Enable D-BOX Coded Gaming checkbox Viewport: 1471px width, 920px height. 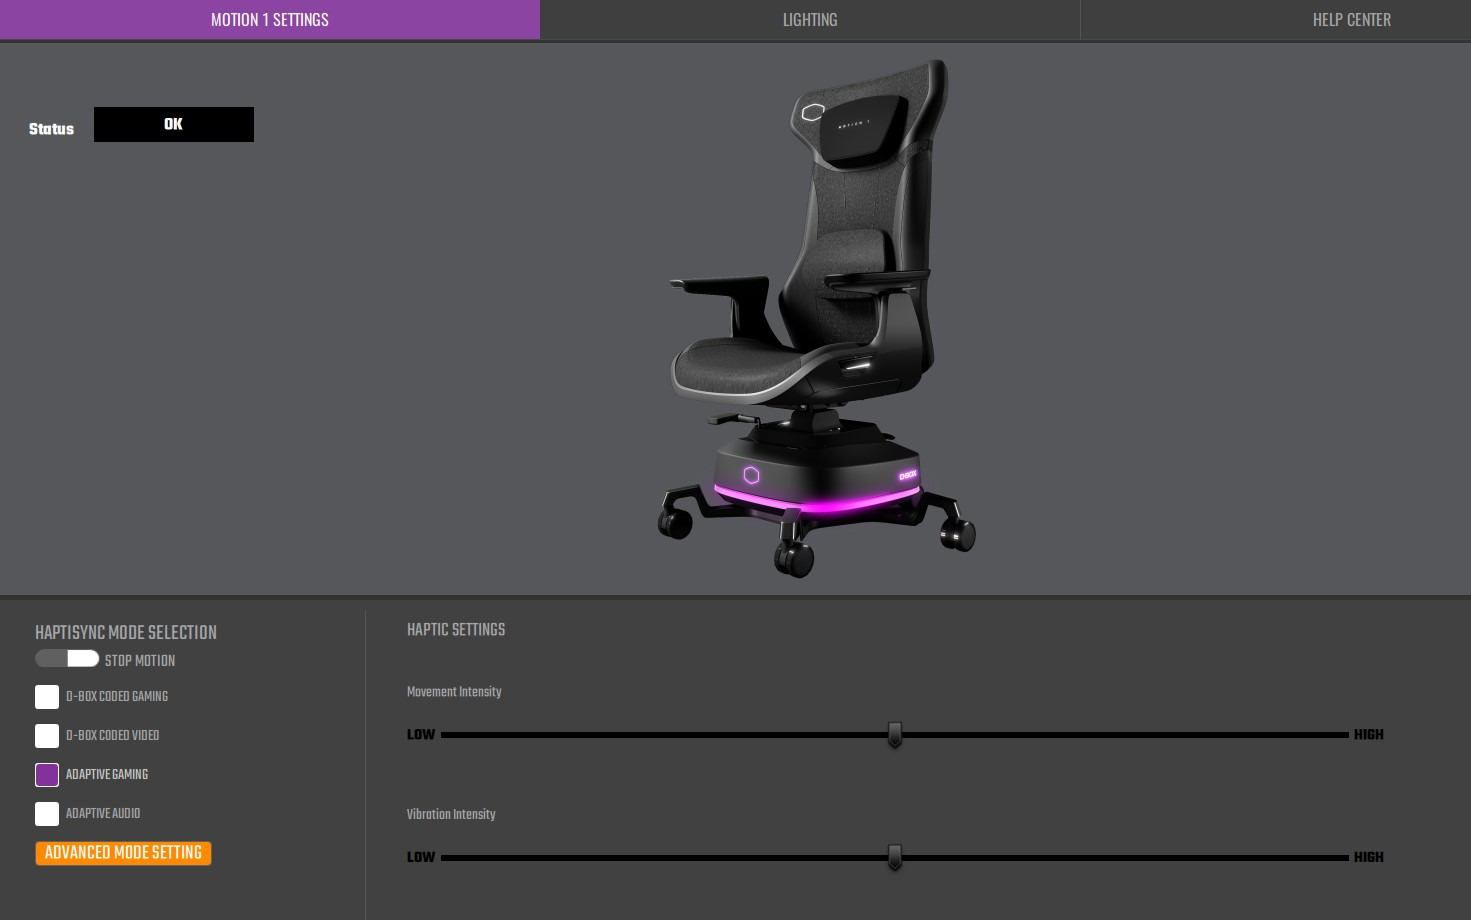click(47, 697)
